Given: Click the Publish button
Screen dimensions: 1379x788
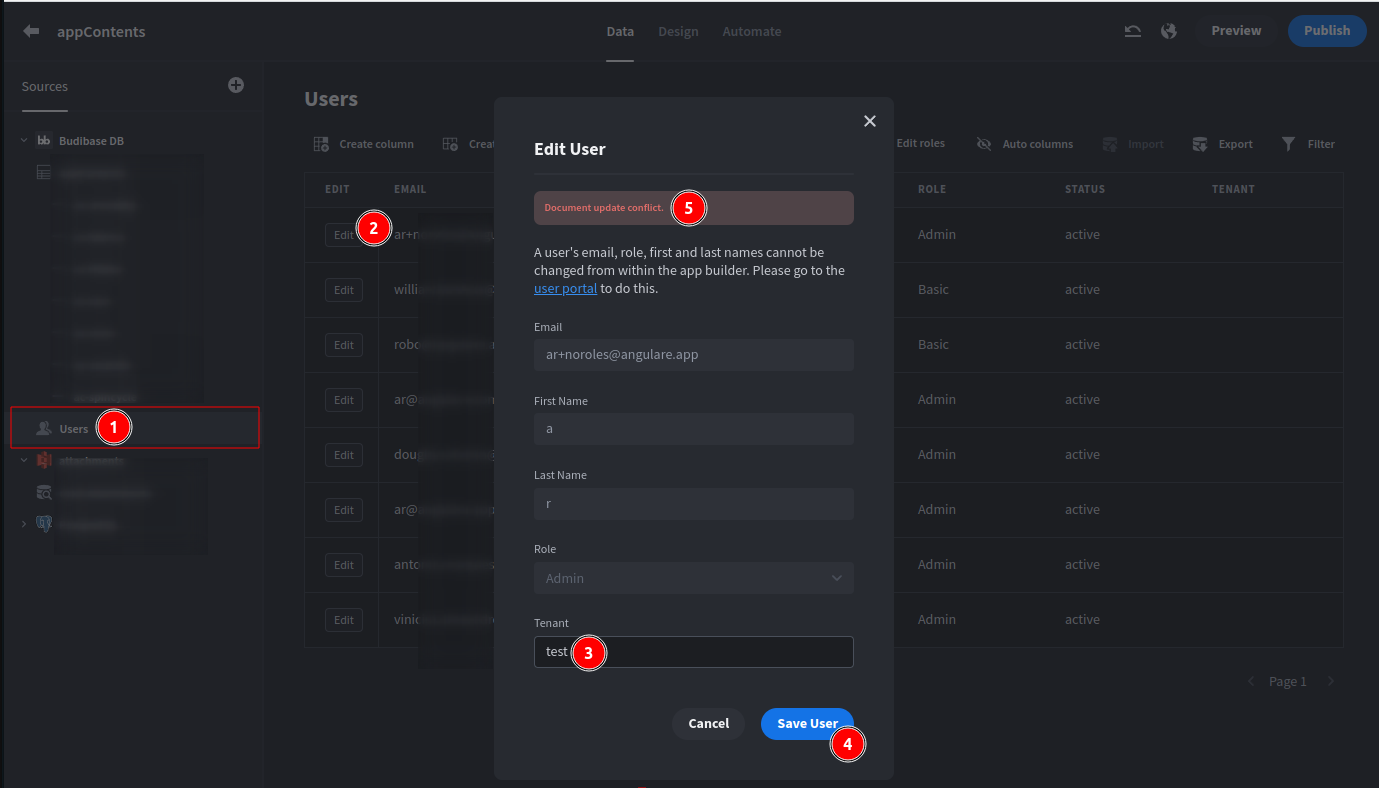Looking at the screenshot, I should click(x=1326, y=31).
